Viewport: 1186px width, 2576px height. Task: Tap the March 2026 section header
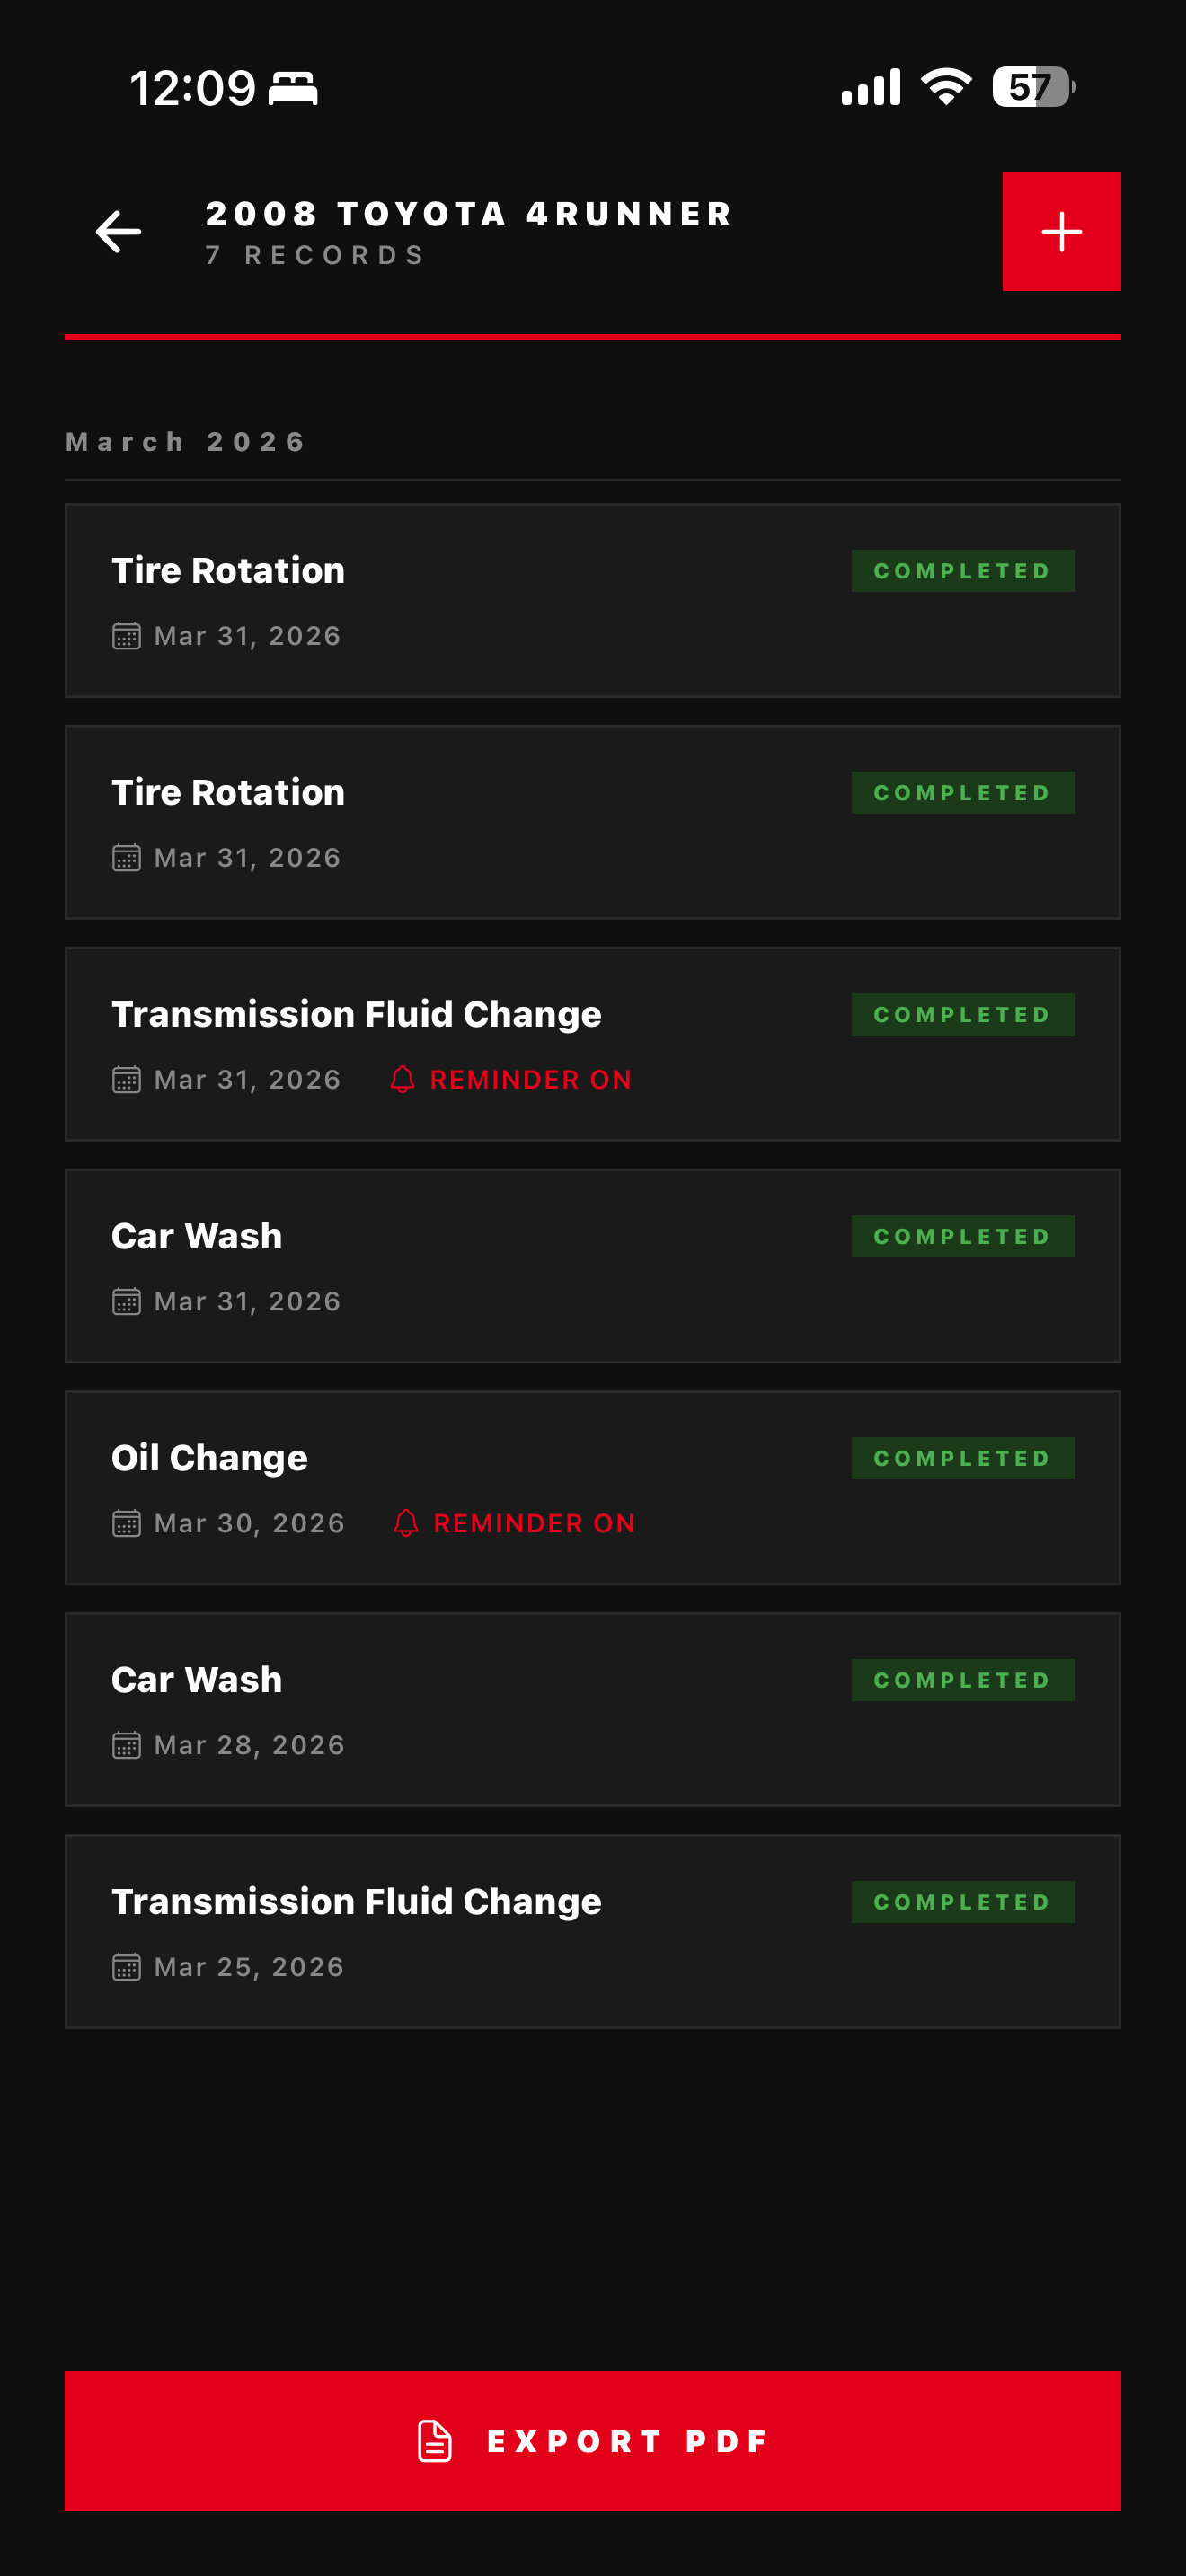[x=186, y=442]
